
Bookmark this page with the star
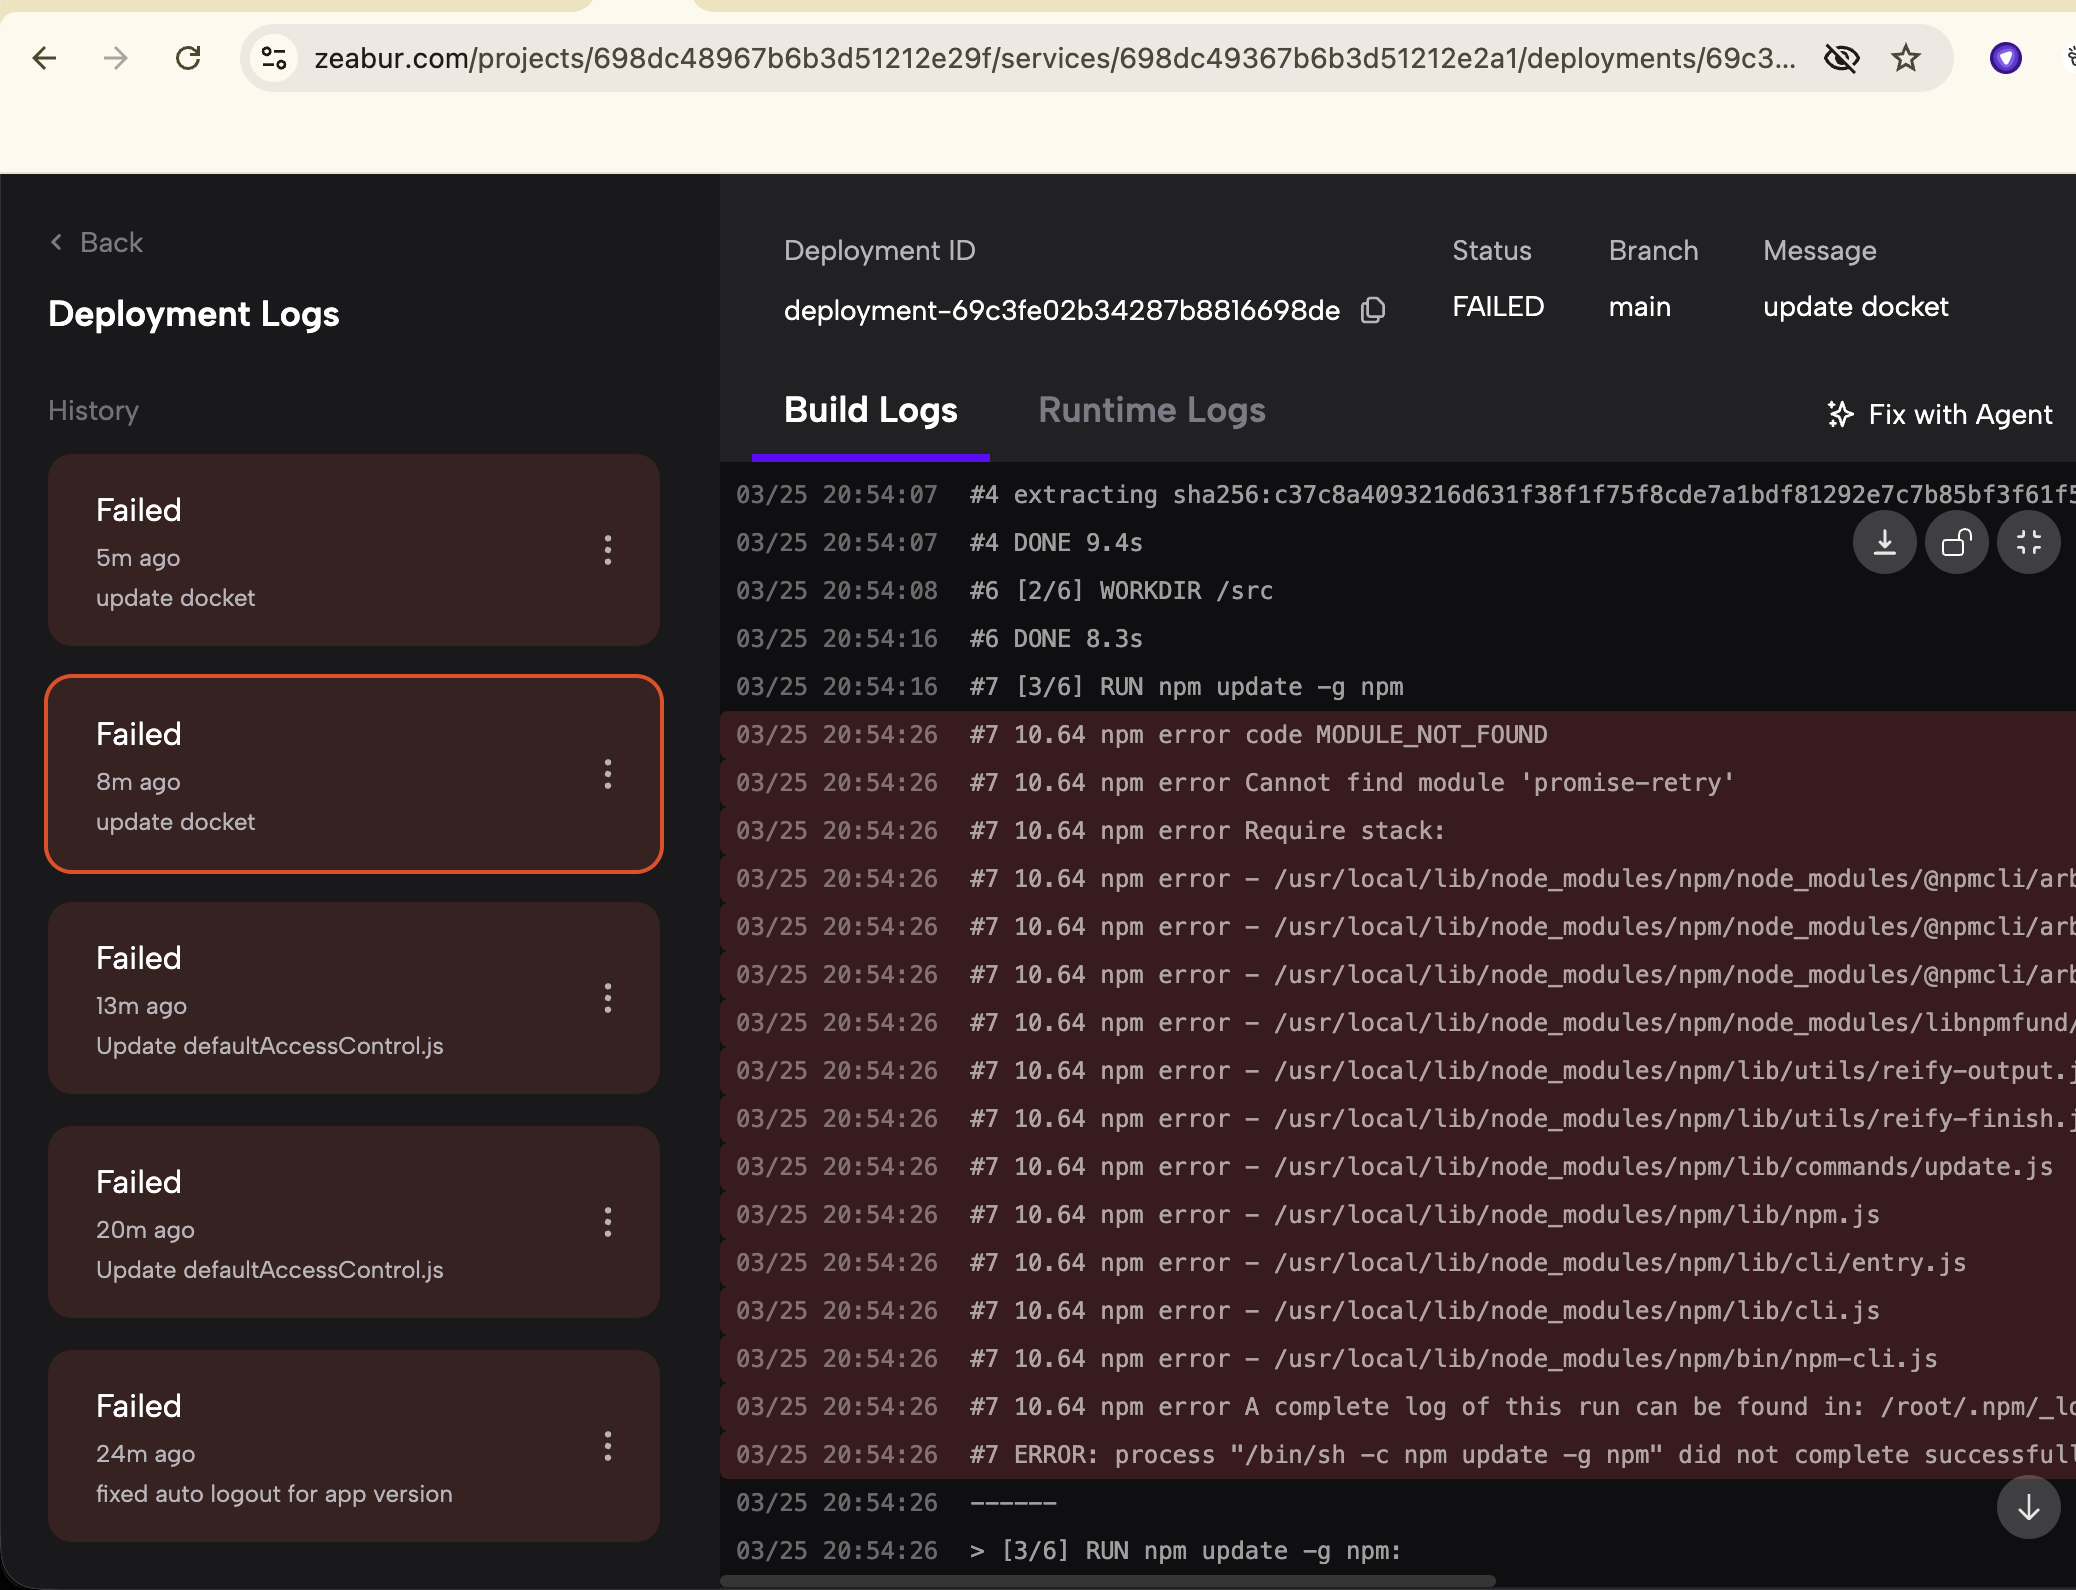click(x=1906, y=58)
